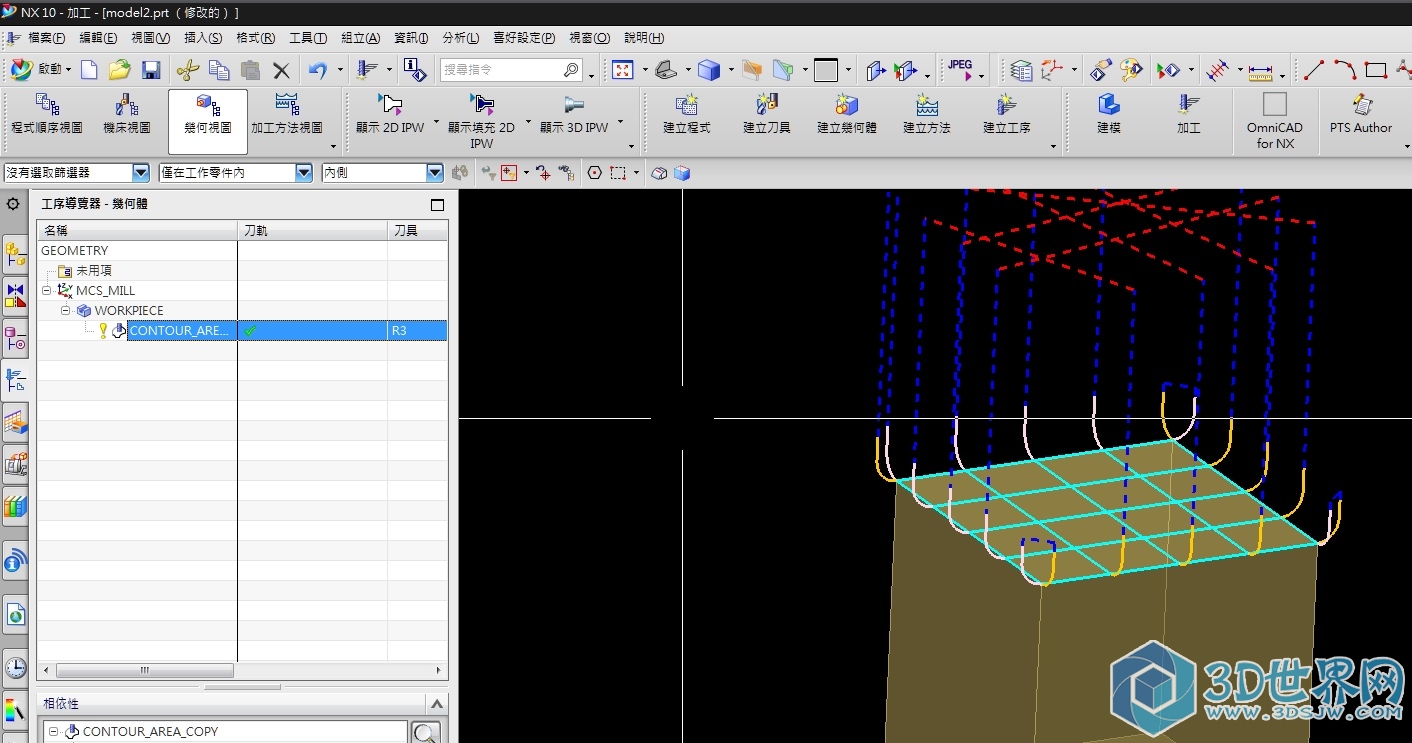Open the 檔案(F) menu

click(46, 38)
